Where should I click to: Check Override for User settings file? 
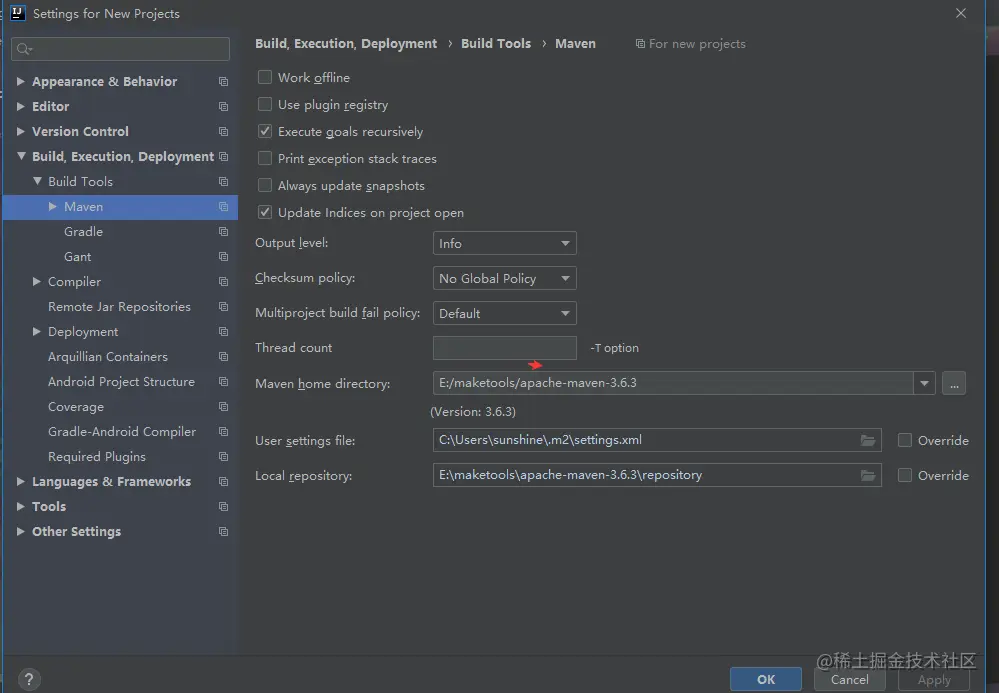(905, 440)
